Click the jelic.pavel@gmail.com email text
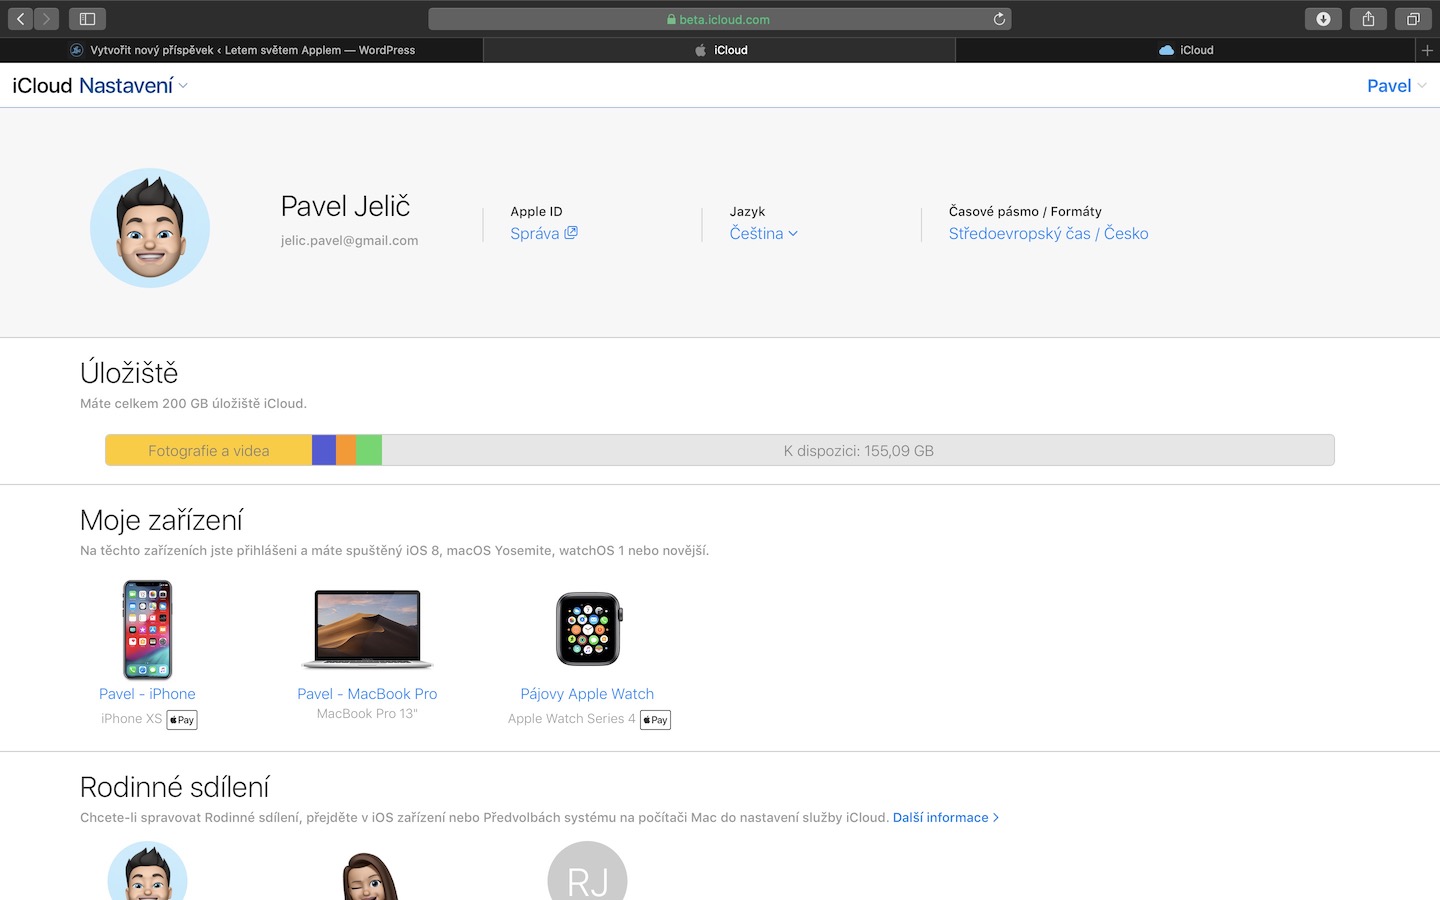Image resolution: width=1440 pixels, height=900 pixels. (x=350, y=241)
